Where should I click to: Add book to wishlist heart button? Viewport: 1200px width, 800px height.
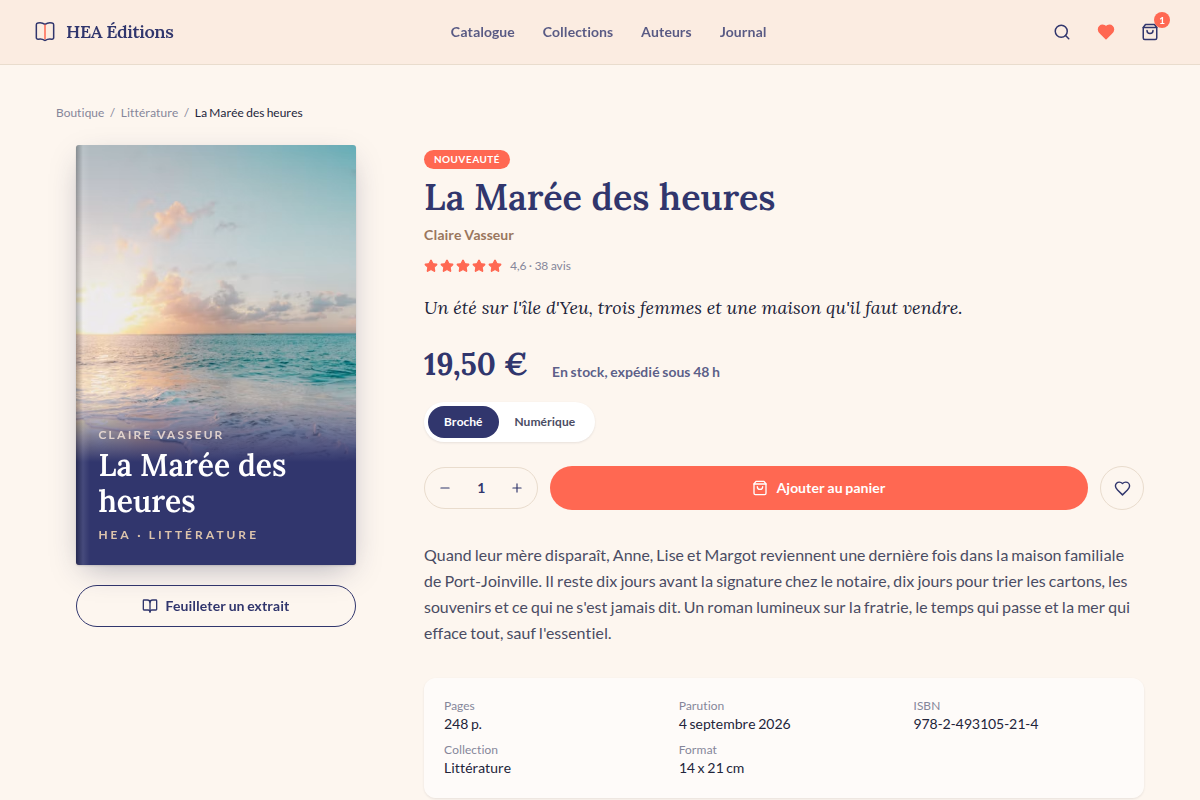(x=1122, y=488)
